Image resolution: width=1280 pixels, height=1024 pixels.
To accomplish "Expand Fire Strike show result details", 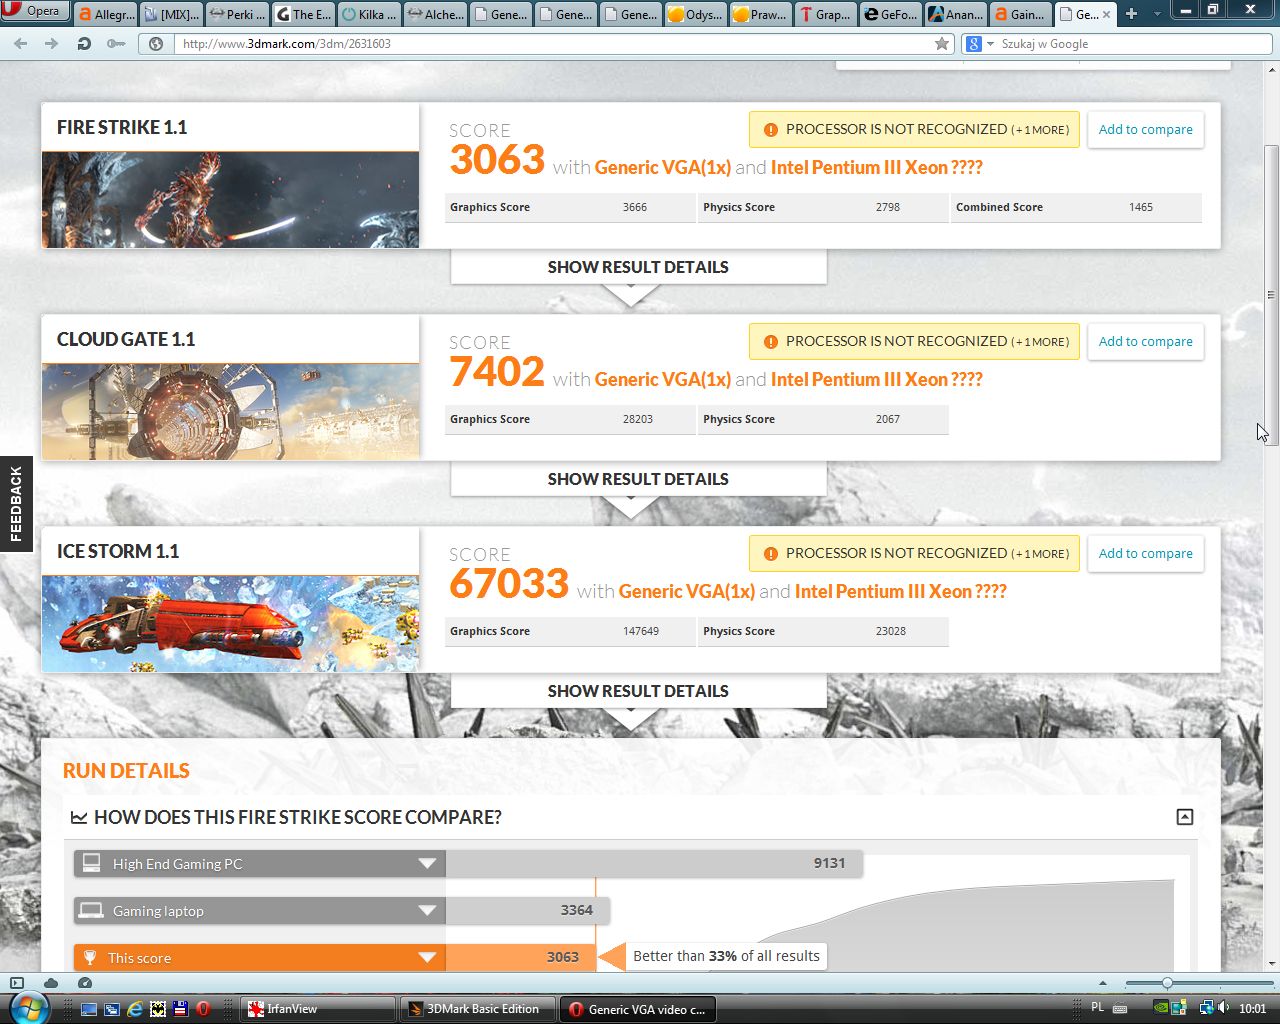I will coord(638,267).
